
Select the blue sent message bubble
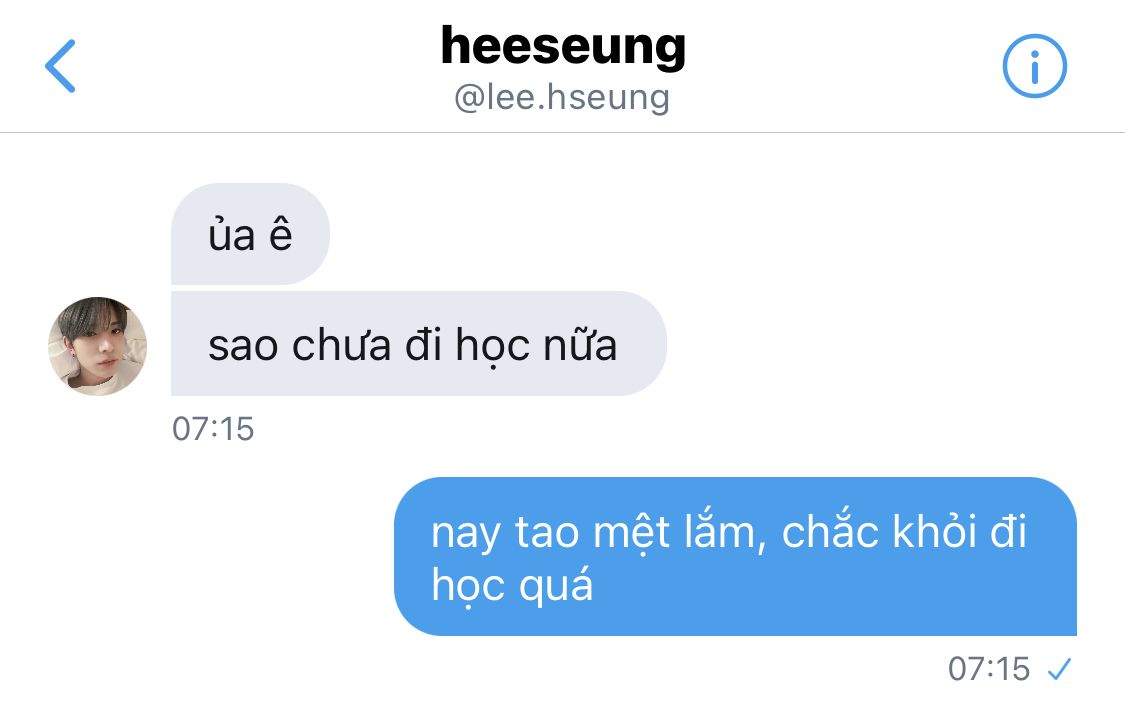point(735,557)
